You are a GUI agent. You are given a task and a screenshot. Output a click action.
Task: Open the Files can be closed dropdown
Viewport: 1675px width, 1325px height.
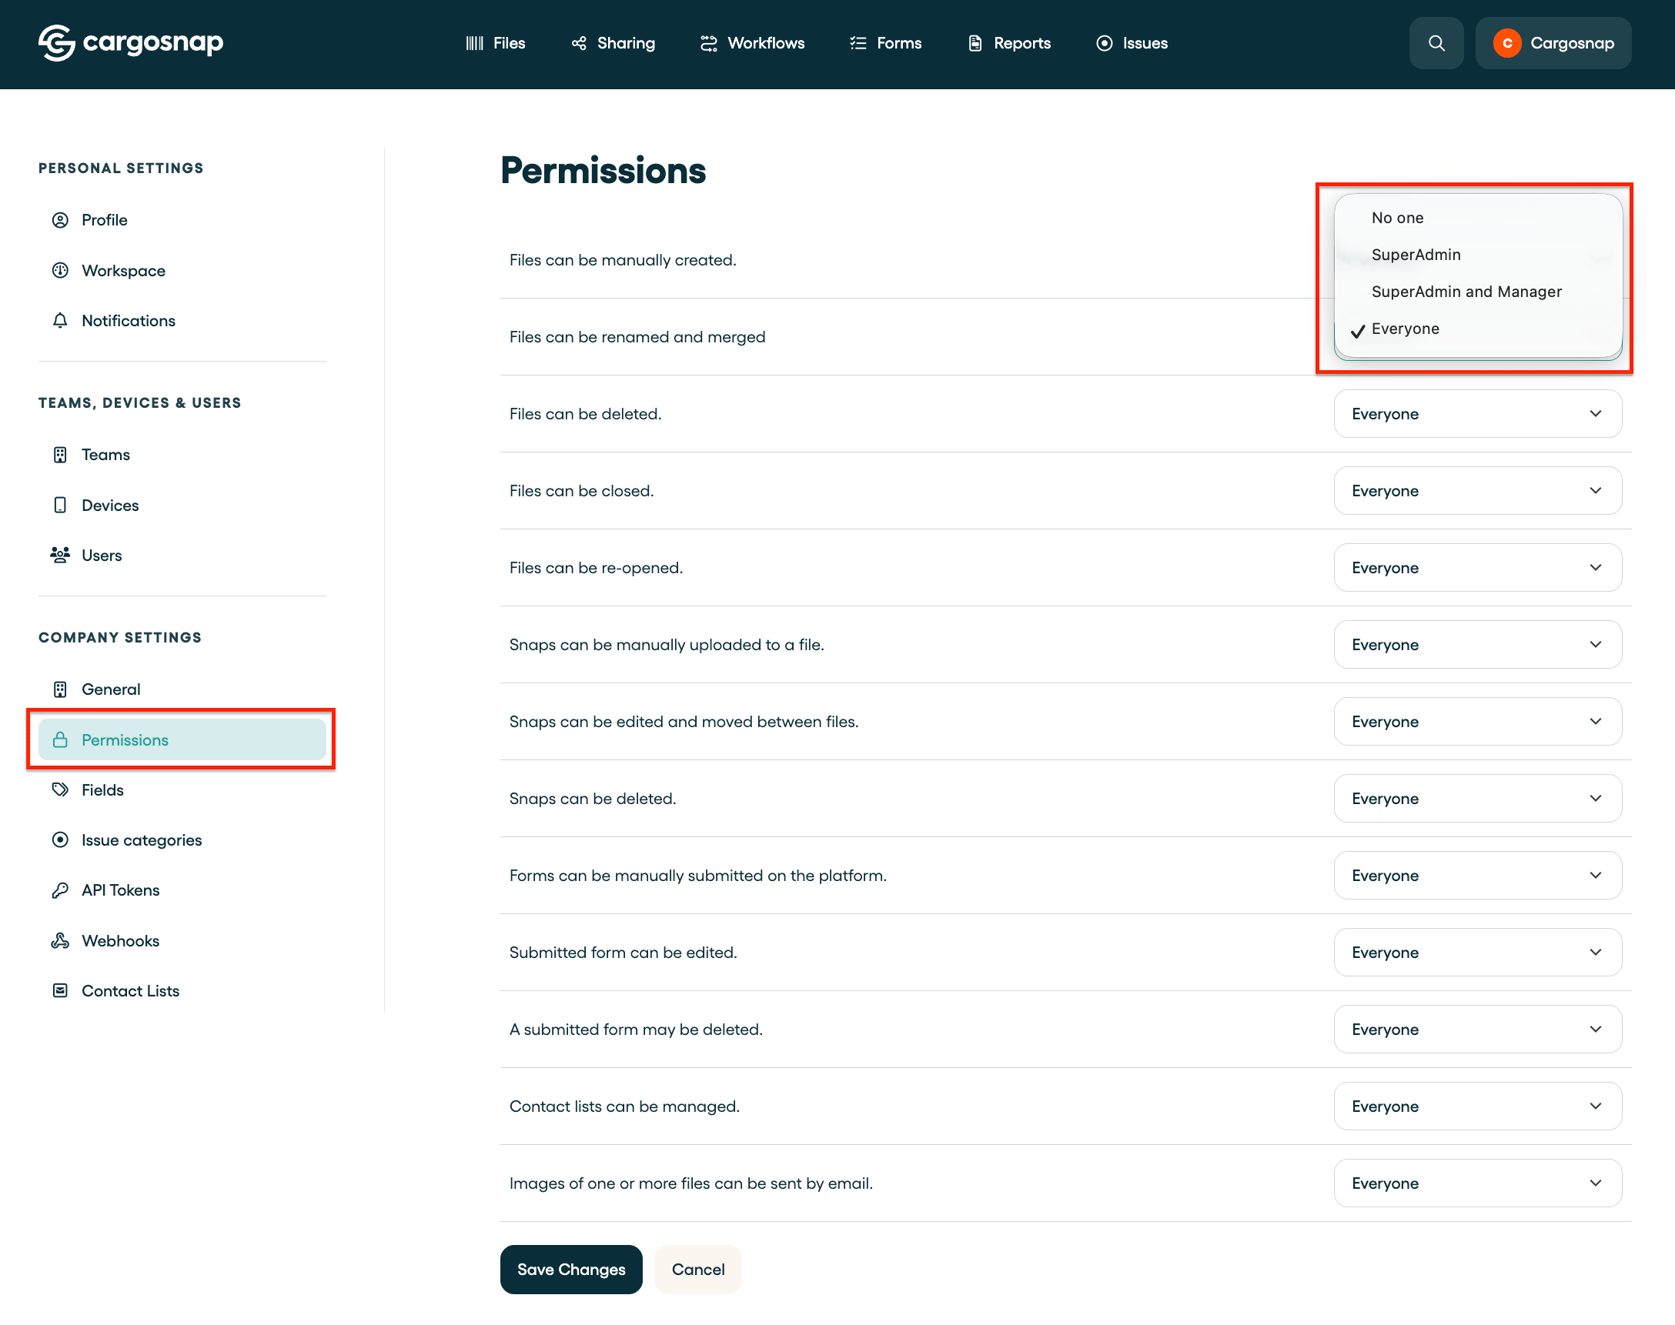pos(1477,491)
